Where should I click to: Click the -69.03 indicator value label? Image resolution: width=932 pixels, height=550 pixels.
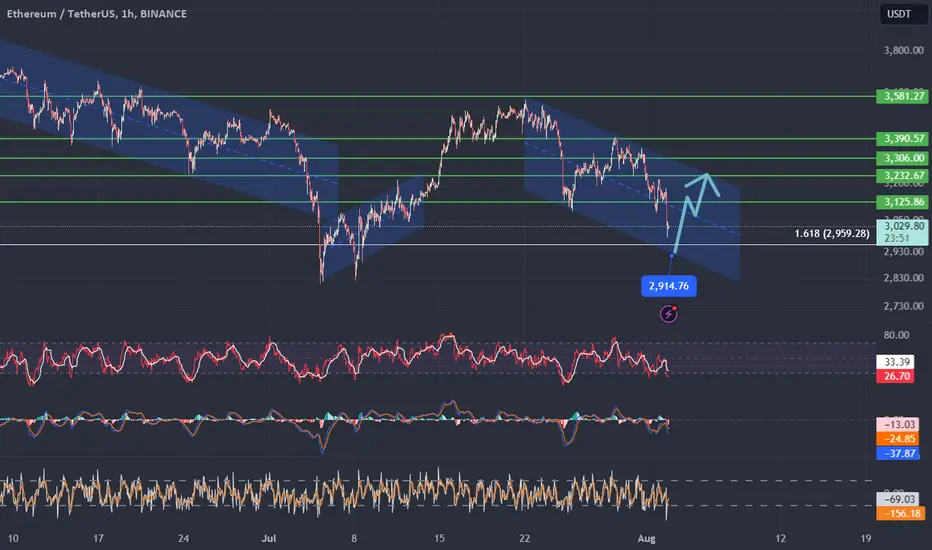(900, 499)
